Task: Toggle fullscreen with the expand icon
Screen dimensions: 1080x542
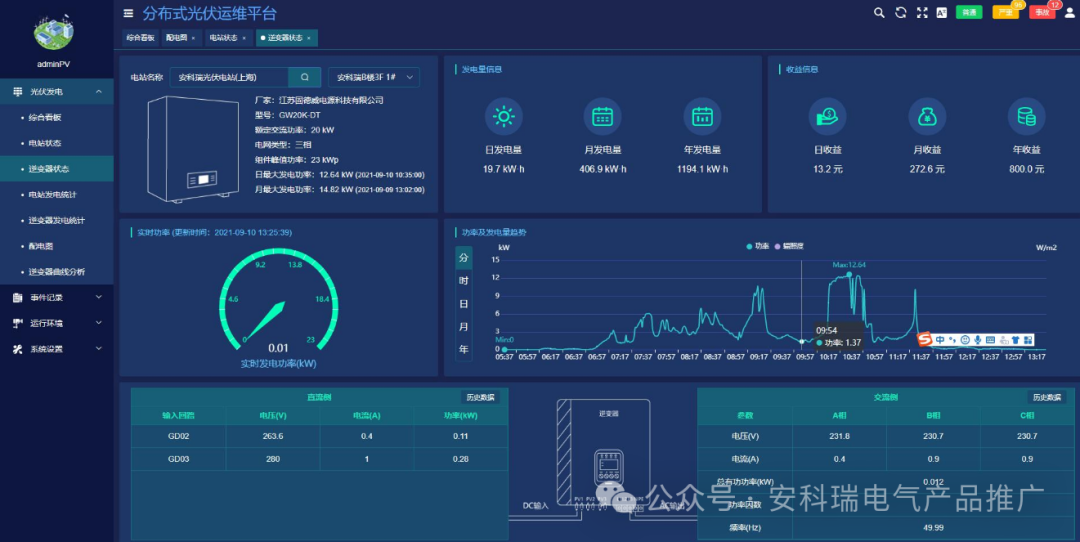Action: (922, 12)
